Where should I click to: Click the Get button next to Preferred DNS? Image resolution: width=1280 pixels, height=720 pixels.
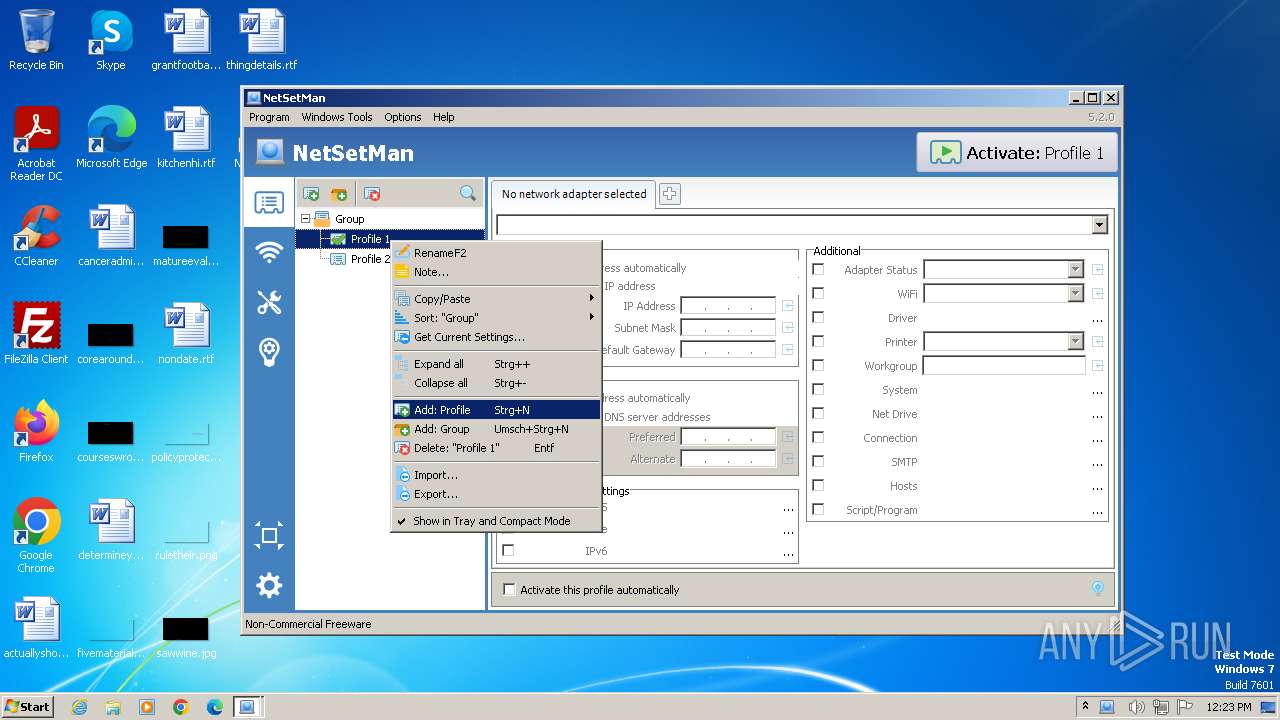788,437
